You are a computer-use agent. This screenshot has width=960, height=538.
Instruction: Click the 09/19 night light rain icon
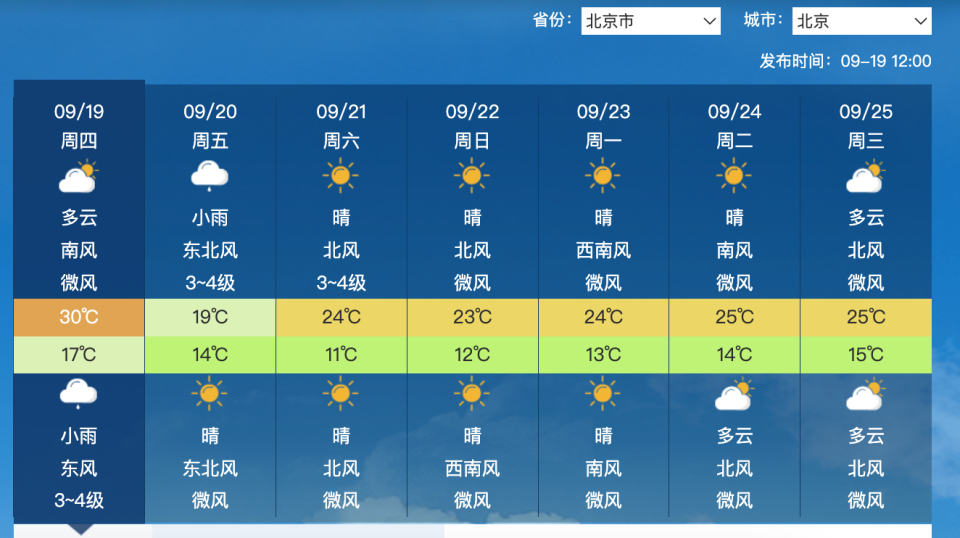[78, 394]
